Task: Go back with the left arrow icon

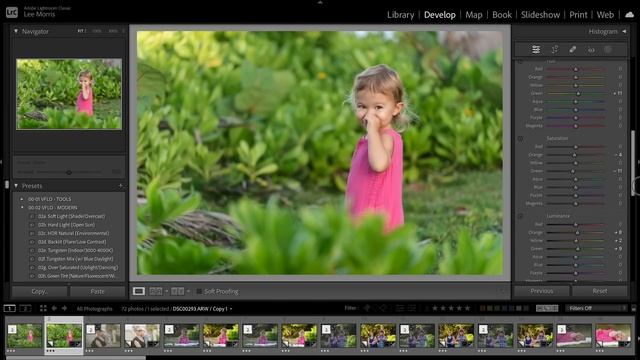Action: pyautogui.click(x=54, y=308)
